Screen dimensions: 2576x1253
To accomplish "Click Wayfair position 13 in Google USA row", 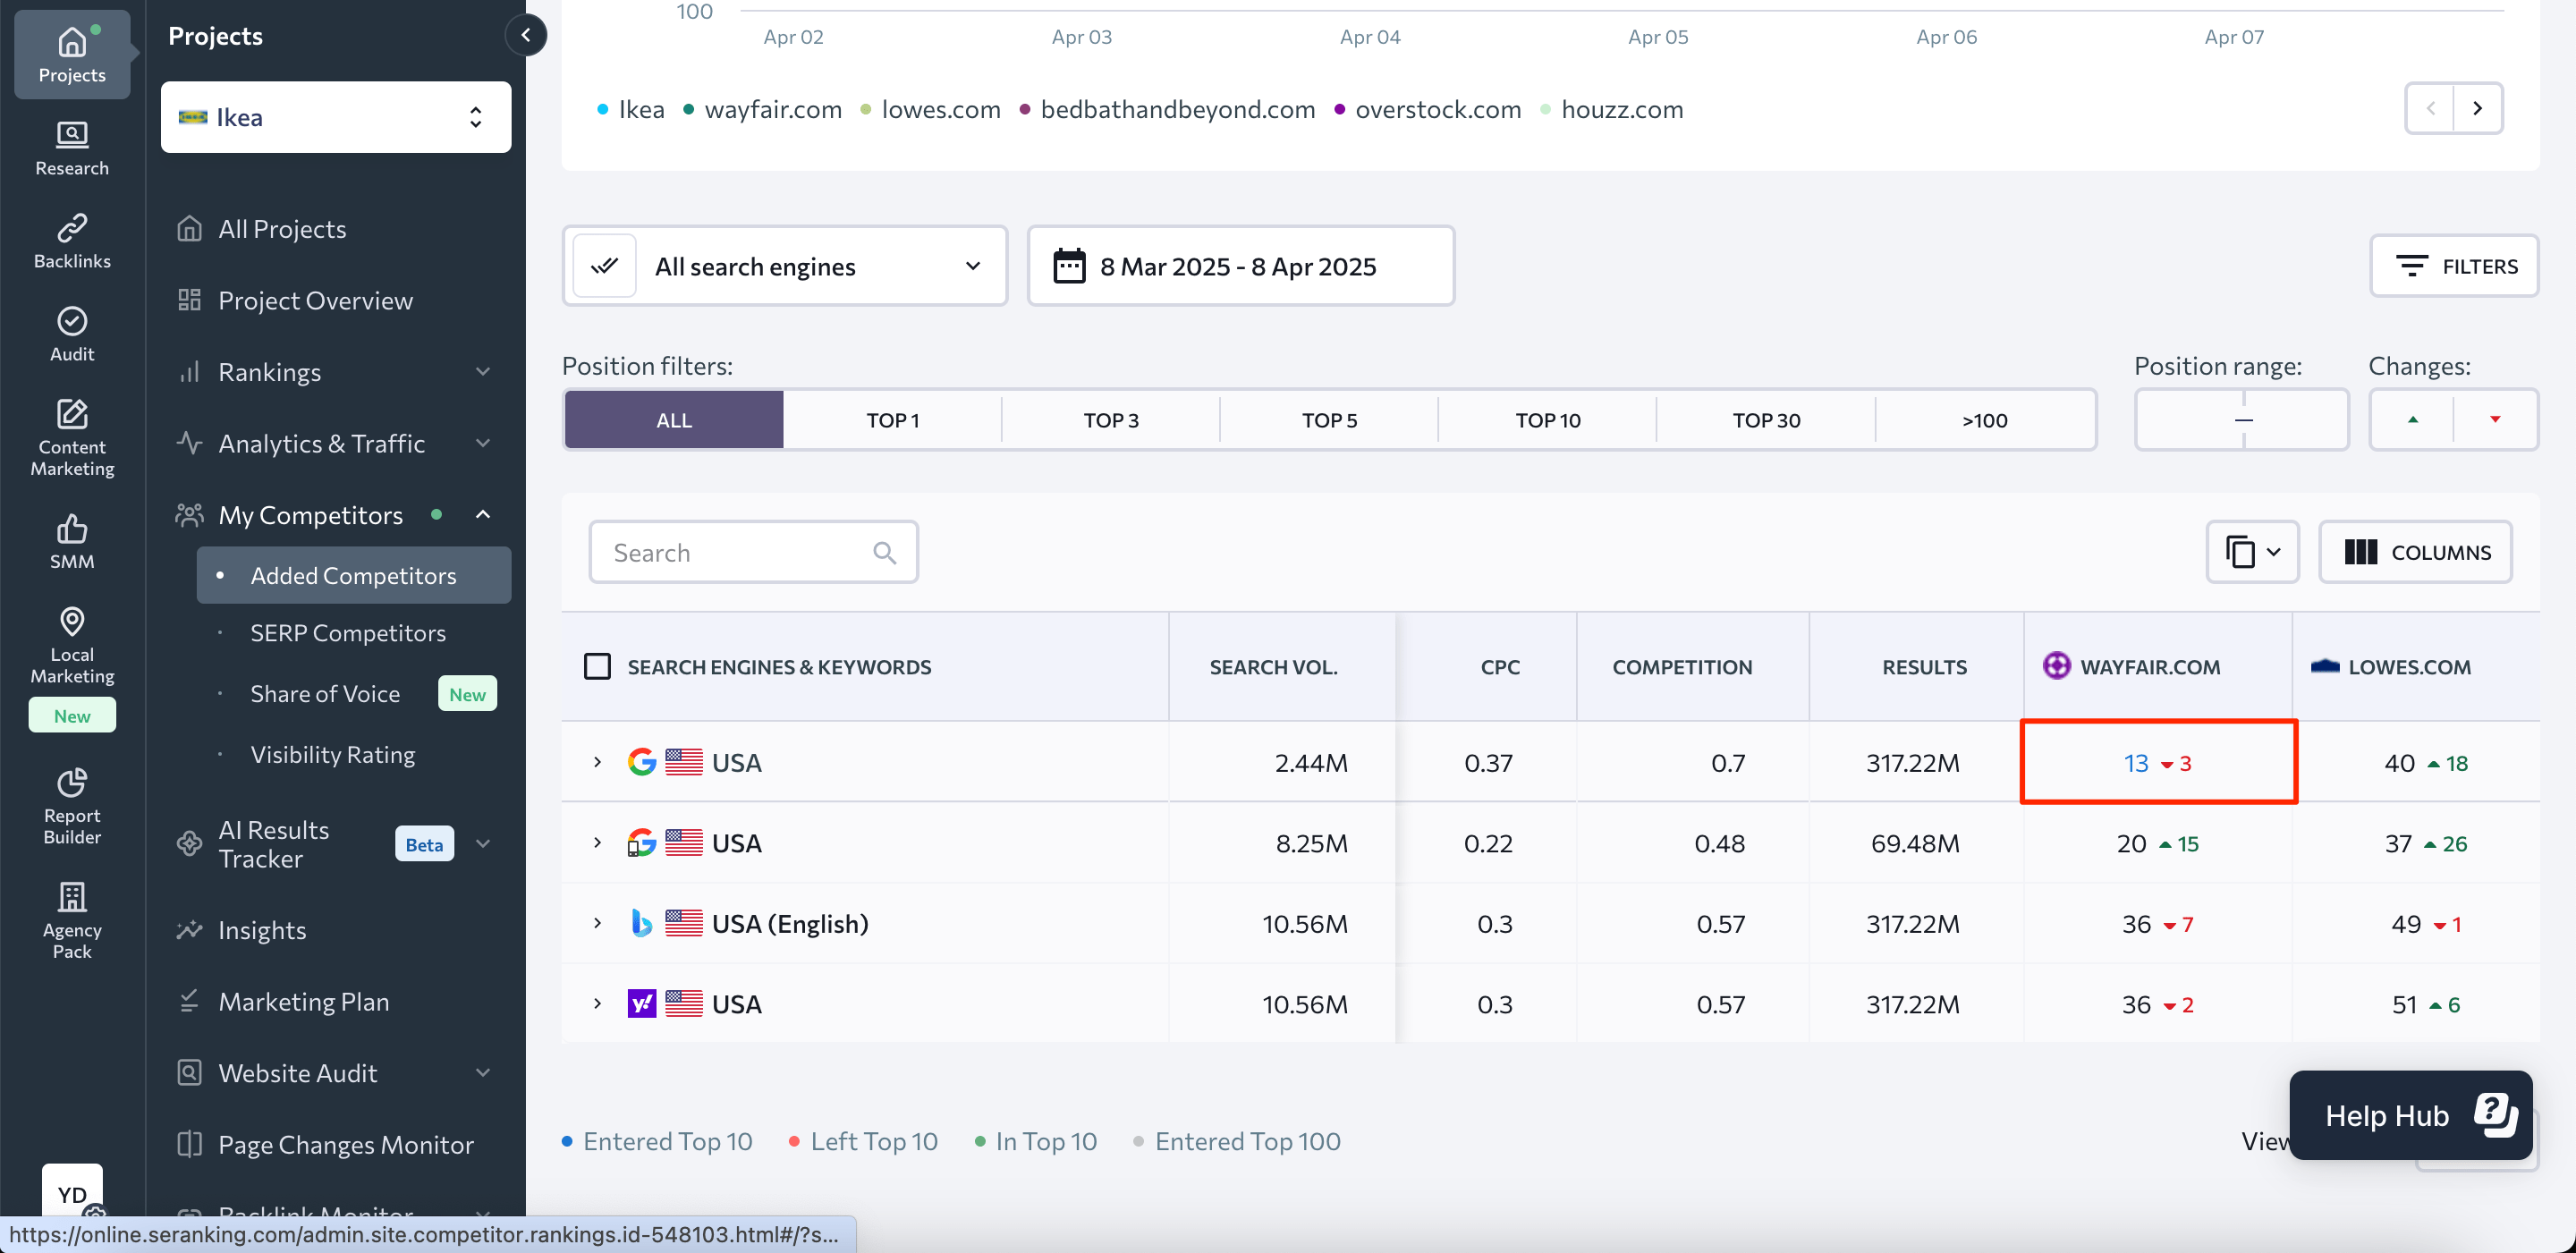I will coord(2135,763).
